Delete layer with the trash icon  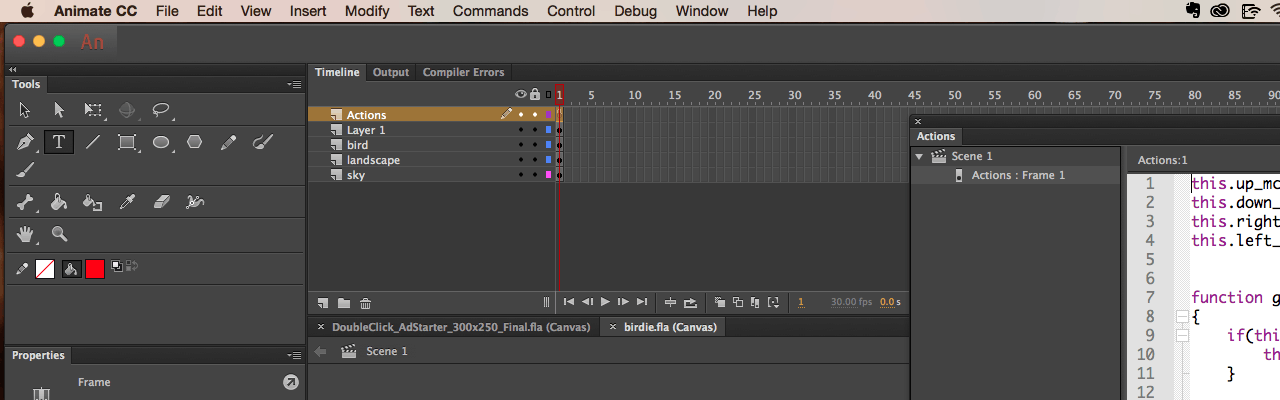coord(365,303)
